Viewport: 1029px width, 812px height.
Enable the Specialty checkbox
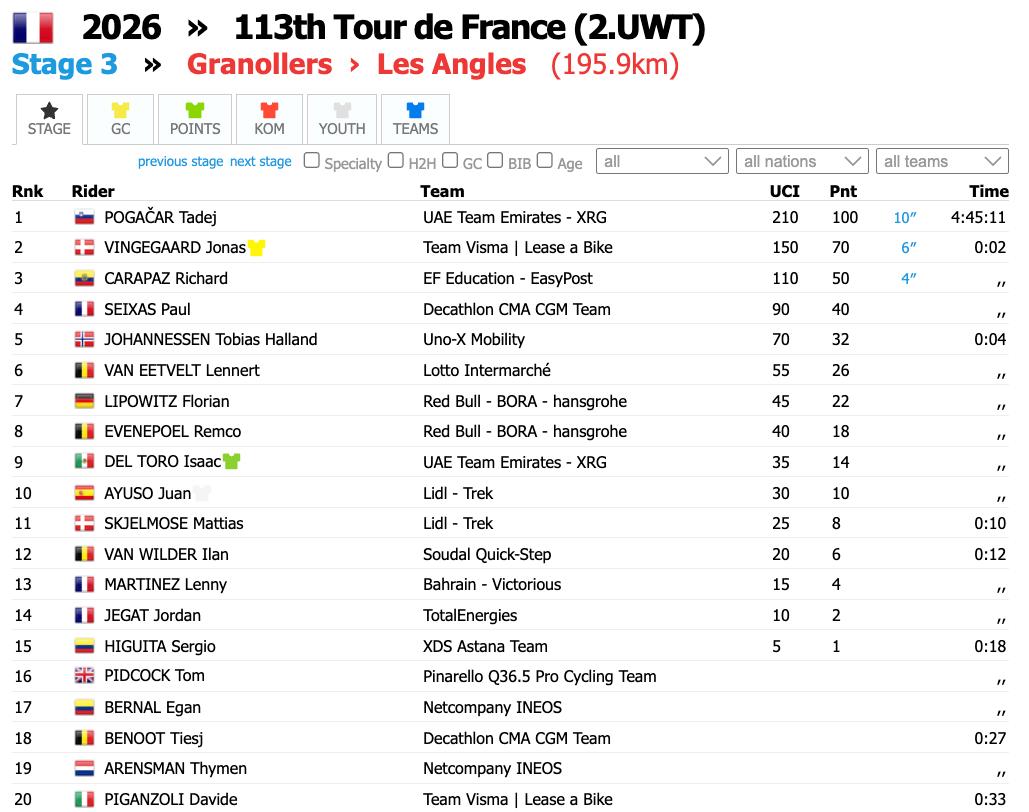[x=312, y=161]
